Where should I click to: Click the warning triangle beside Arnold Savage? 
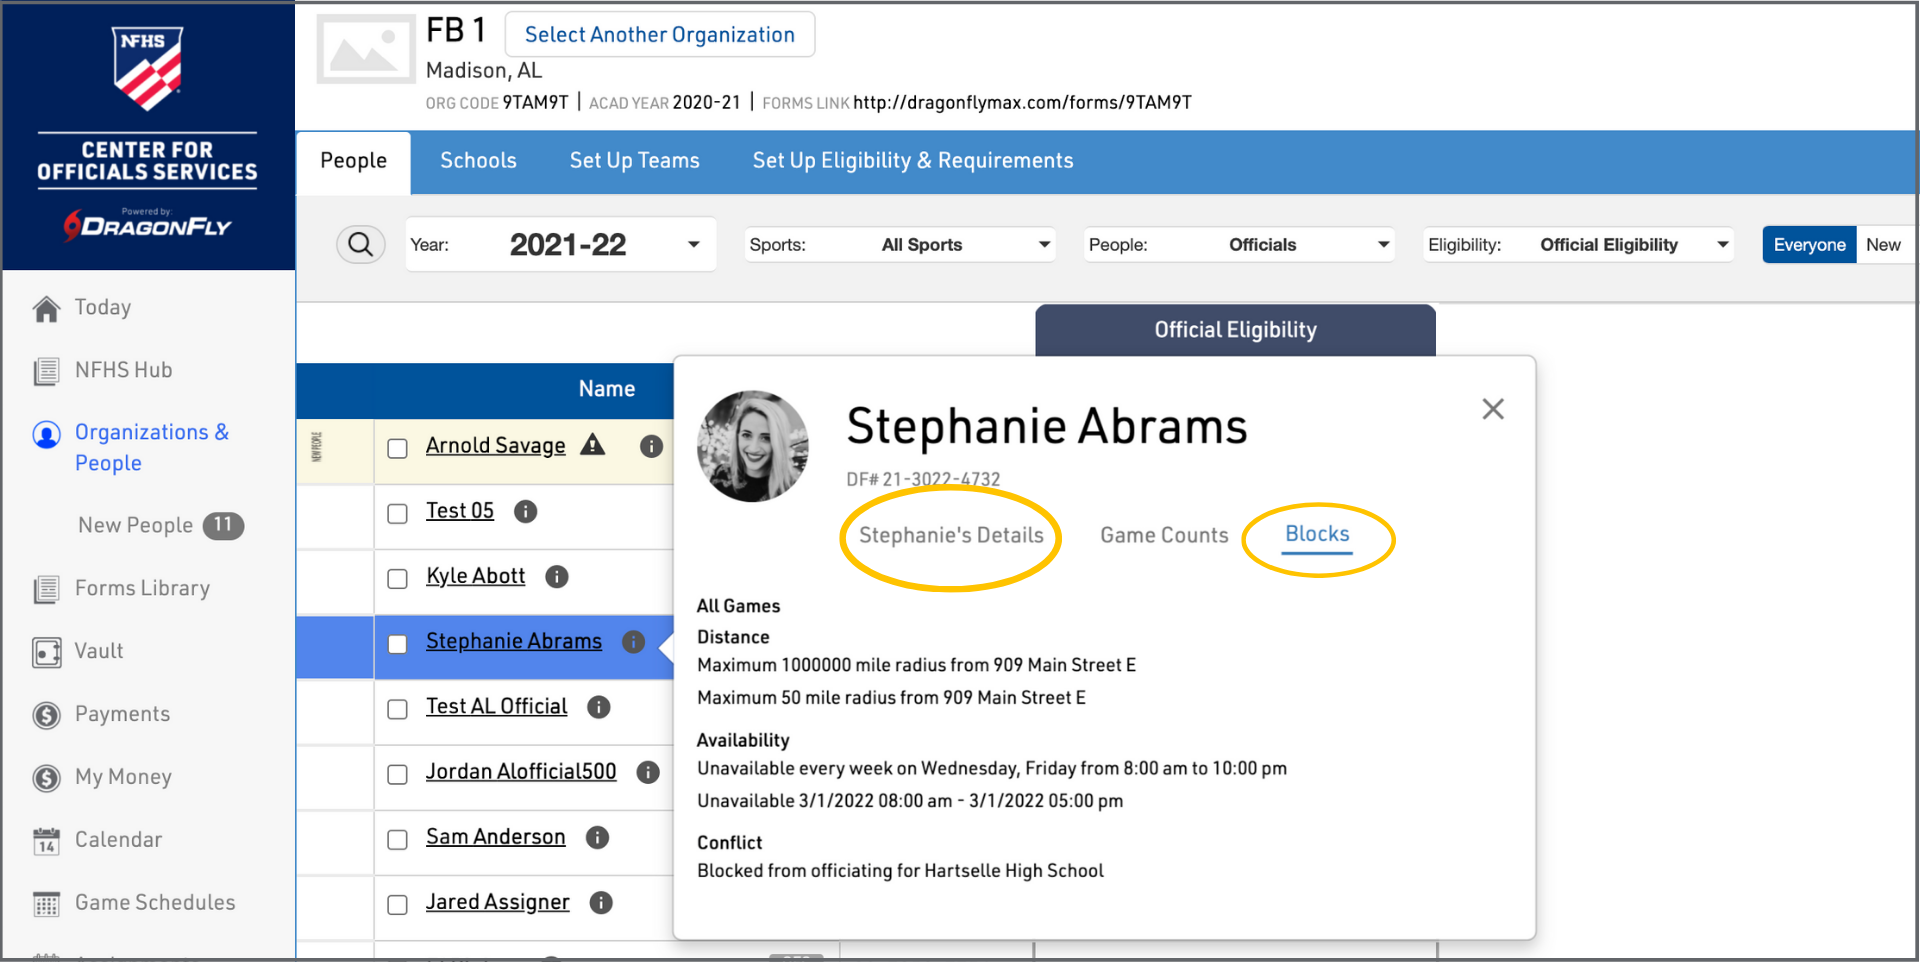pyautogui.click(x=593, y=445)
